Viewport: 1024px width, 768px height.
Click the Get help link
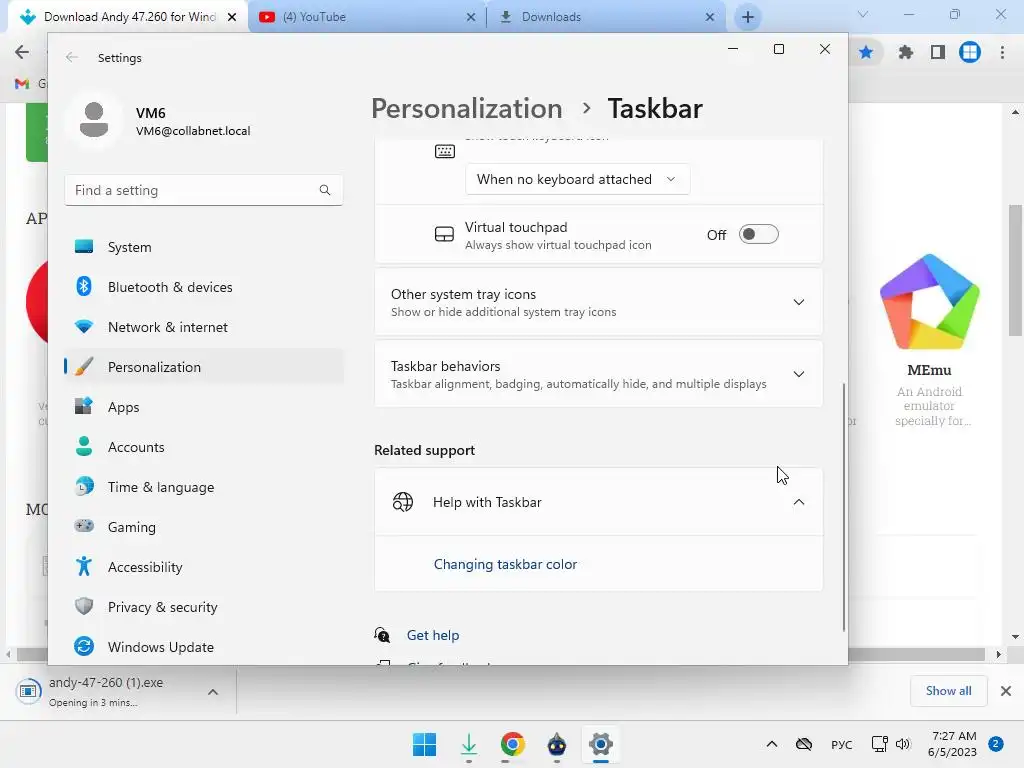click(433, 635)
